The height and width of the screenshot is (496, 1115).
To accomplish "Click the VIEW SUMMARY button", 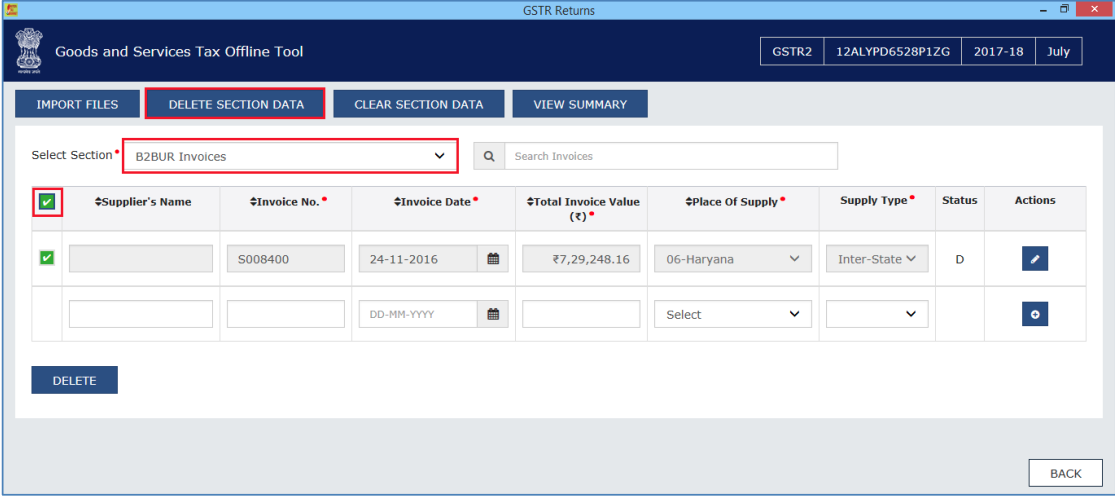I will pyautogui.click(x=580, y=104).
